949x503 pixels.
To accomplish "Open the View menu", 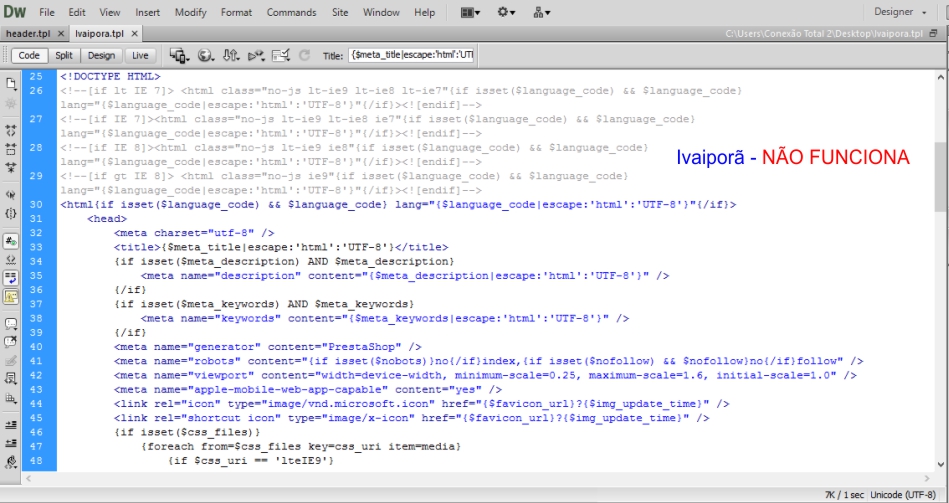I will pyautogui.click(x=110, y=12).
